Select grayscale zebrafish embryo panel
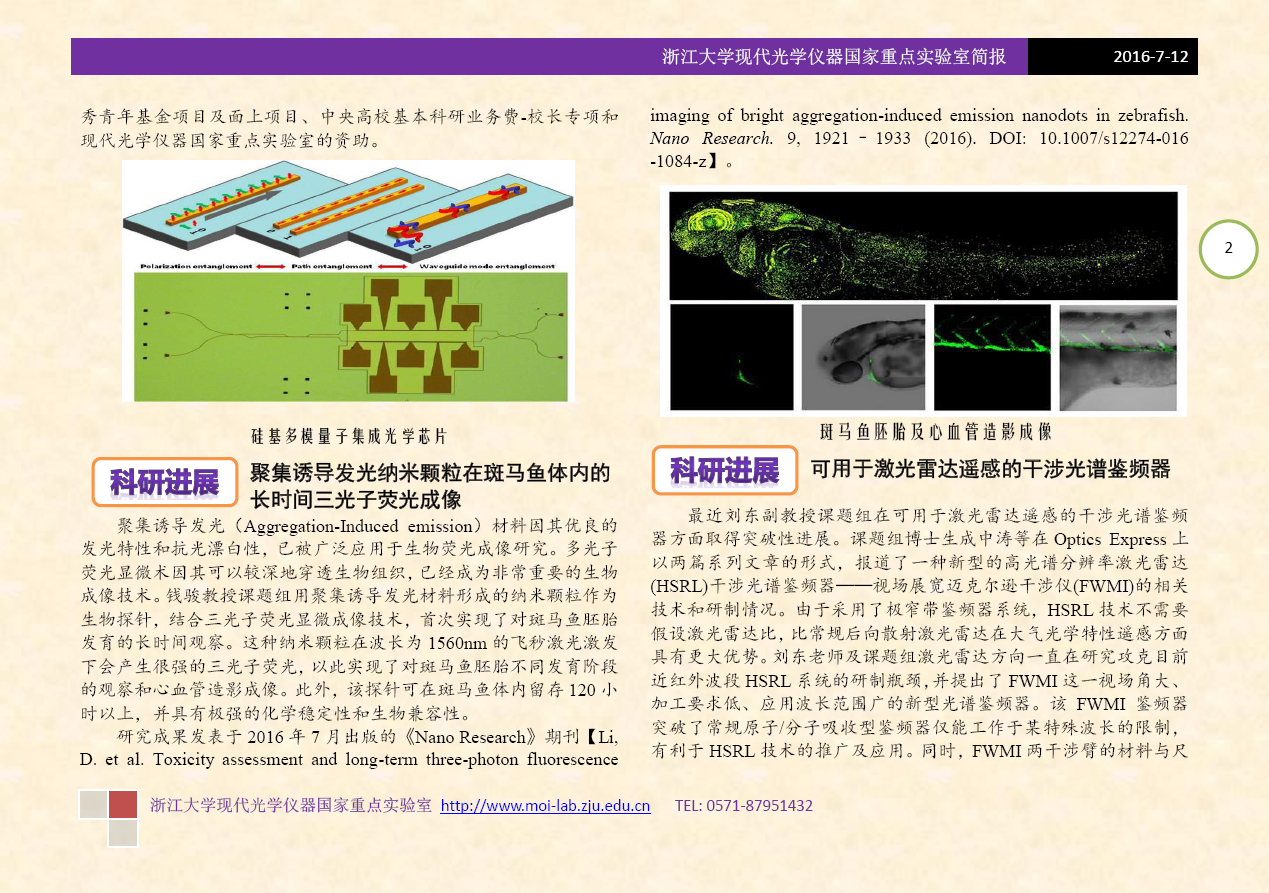This screenshot has height=893, width=1269. point(863,357)
